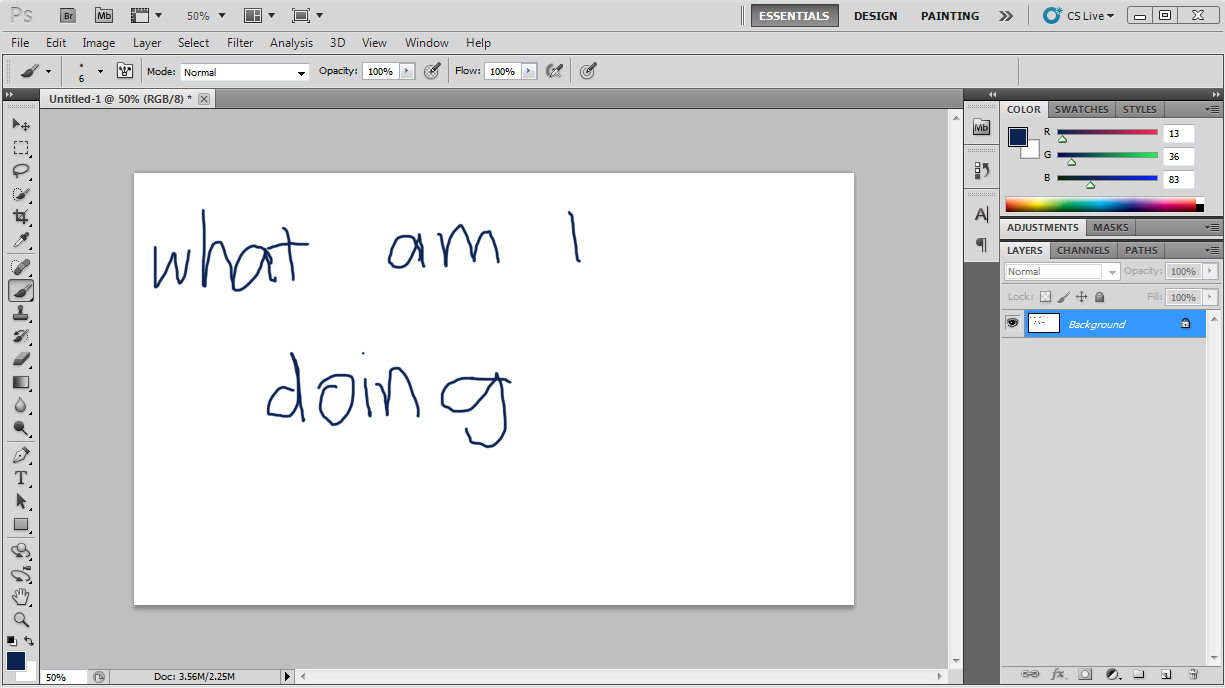This screenshot has height=688, width=1225.
Task: Open the Paragraph panel icon in dock
Action: 981,244
